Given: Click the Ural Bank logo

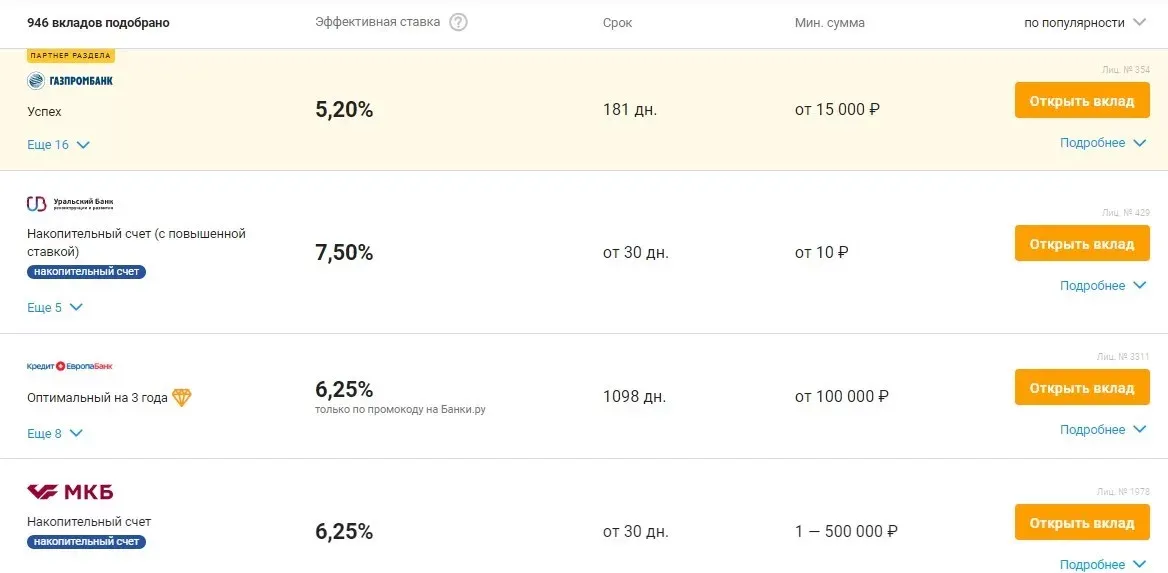Looking at the screenshot, I should coord(70,204).
